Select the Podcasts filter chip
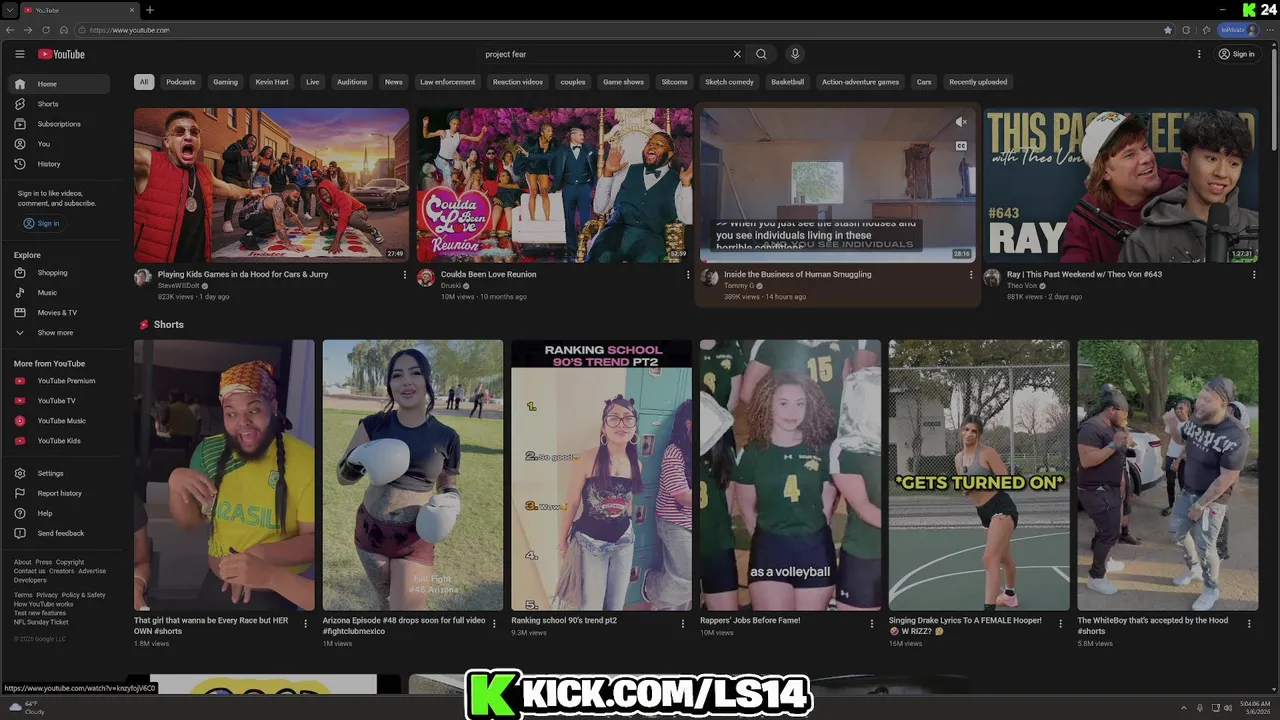Viewport: 1280px width, 720px height. click(181, 82)
